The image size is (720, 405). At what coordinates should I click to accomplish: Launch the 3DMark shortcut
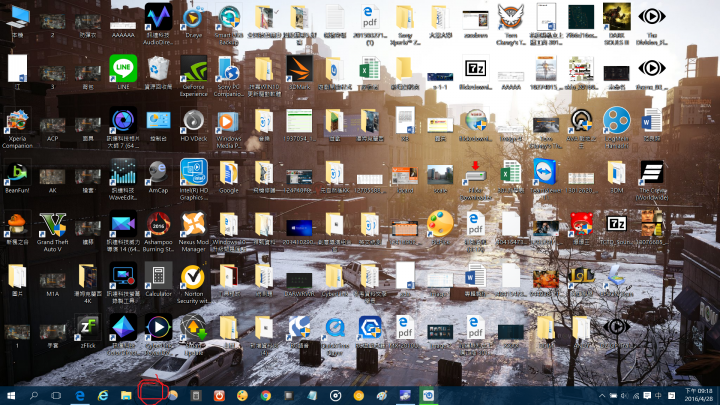299,72
